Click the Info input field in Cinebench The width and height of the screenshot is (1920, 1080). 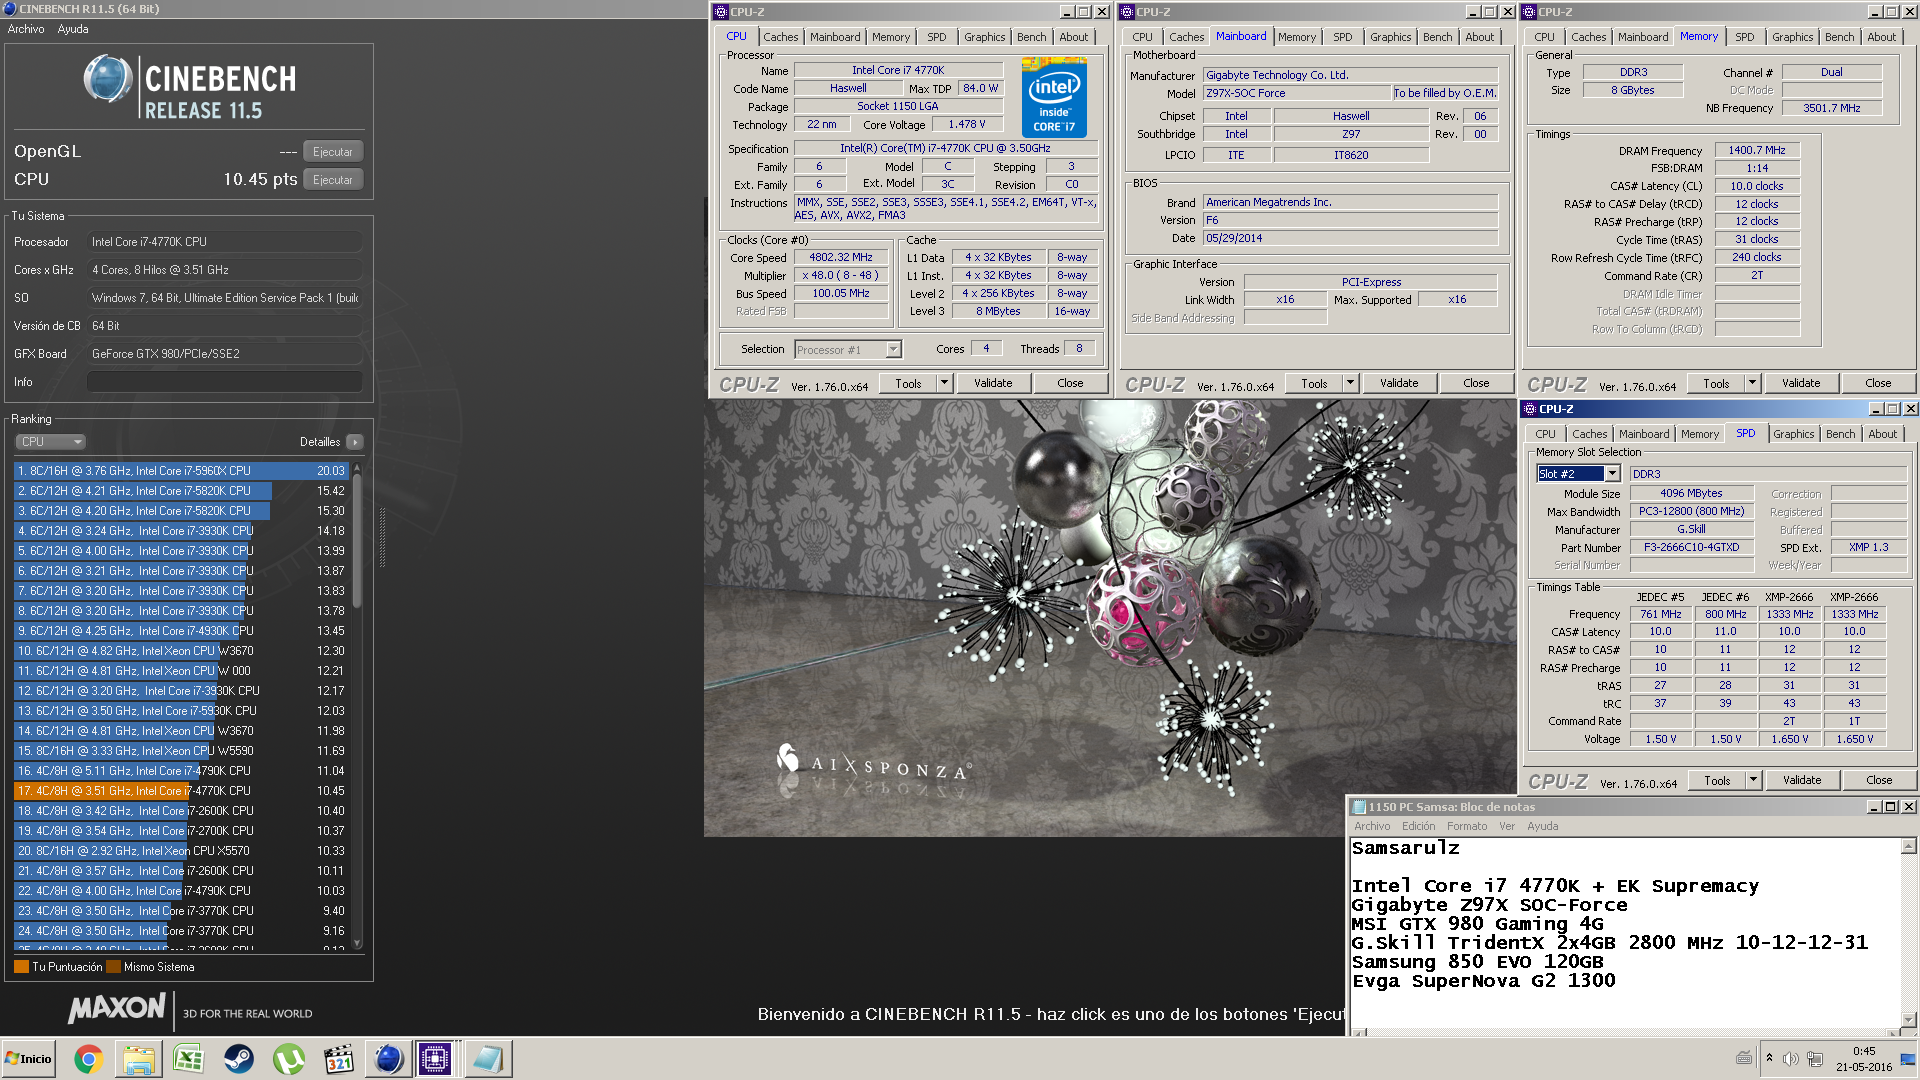225,382
